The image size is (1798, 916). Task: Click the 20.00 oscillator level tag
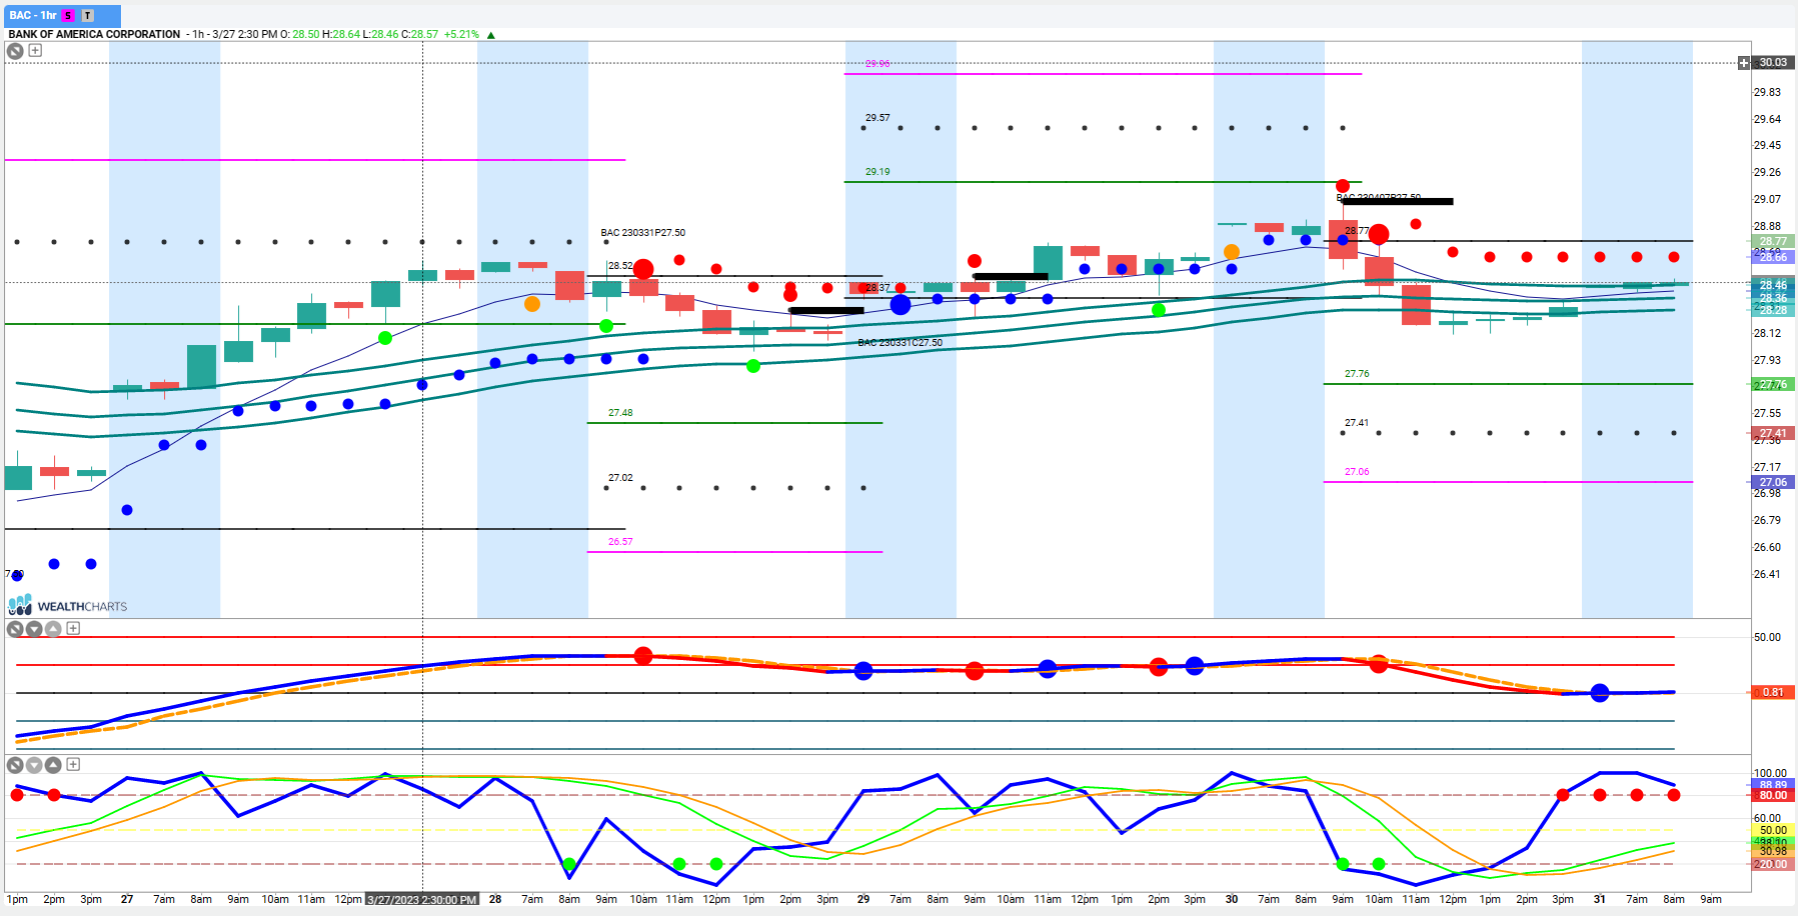1773,864
